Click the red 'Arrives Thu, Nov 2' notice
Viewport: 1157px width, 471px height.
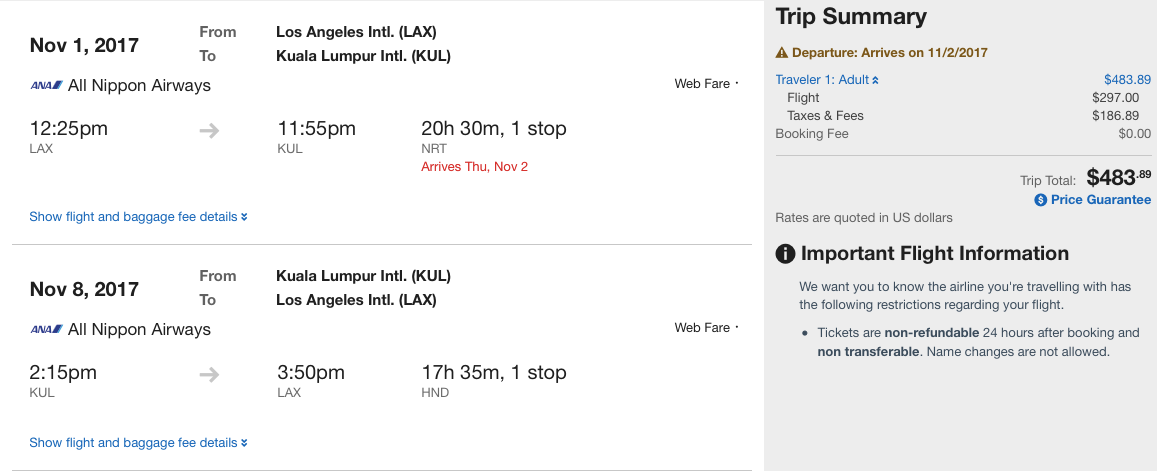(x=474, y=167)
